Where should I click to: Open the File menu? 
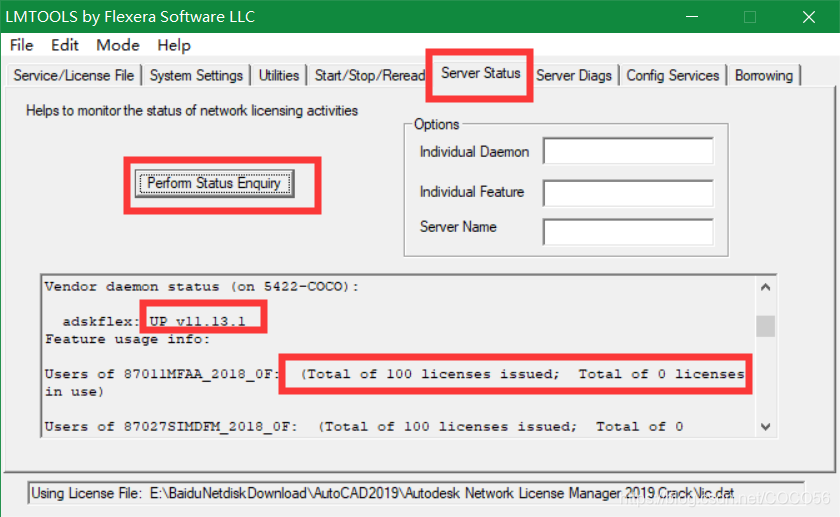pyautogui.click(x=21, y=45)
